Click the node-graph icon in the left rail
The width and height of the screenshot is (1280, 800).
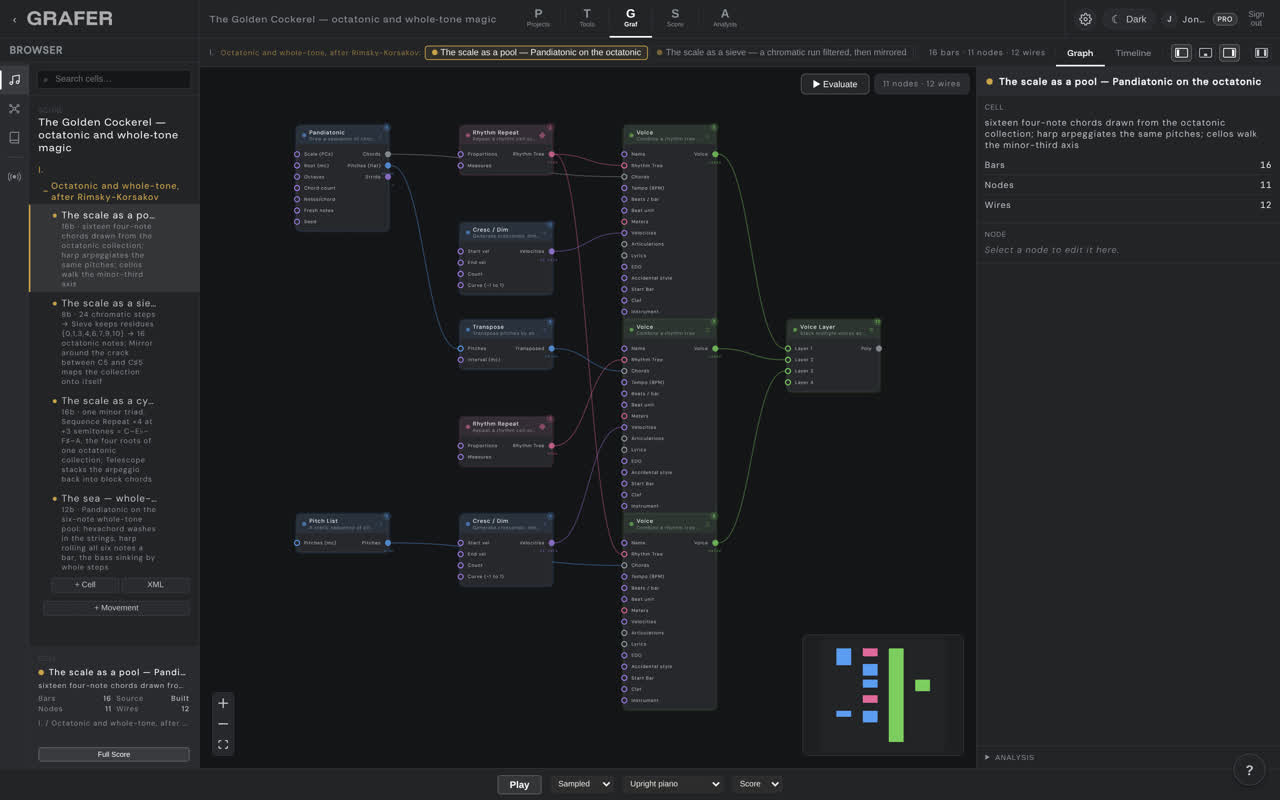14,109
